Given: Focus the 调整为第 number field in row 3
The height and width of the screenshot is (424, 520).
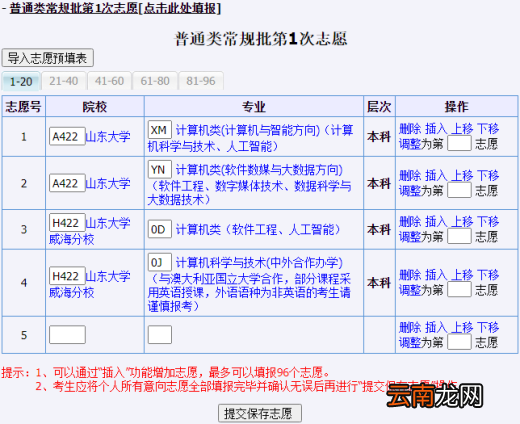Looking at the screenshot, I should [x=459, y=236].
